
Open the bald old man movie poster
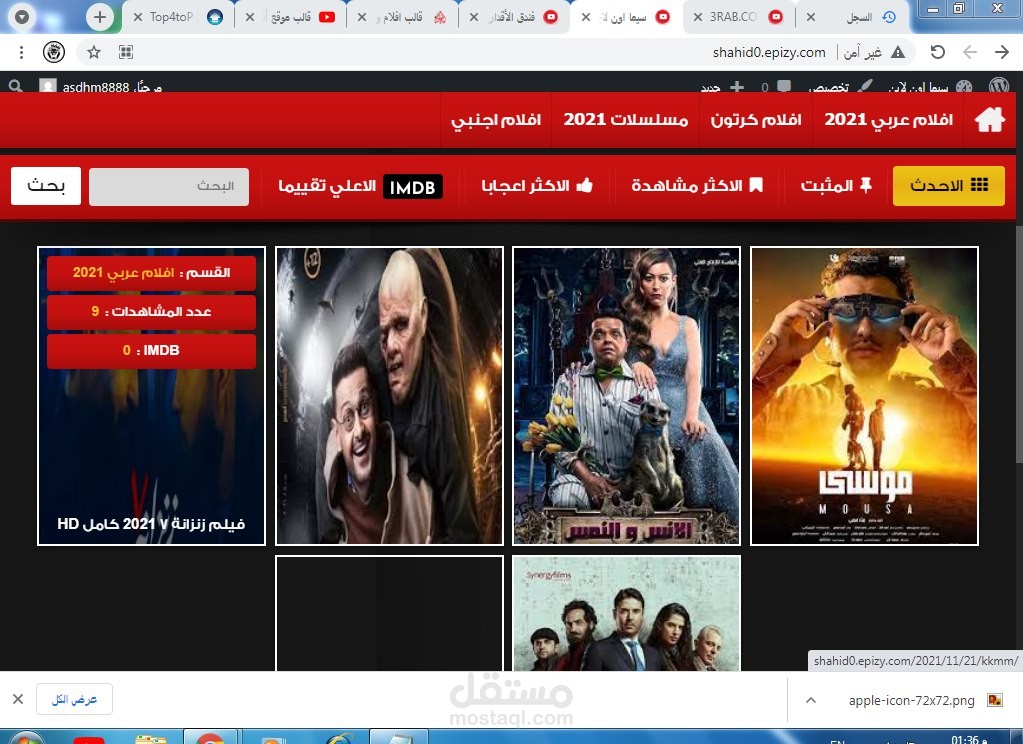pos(389,396)
